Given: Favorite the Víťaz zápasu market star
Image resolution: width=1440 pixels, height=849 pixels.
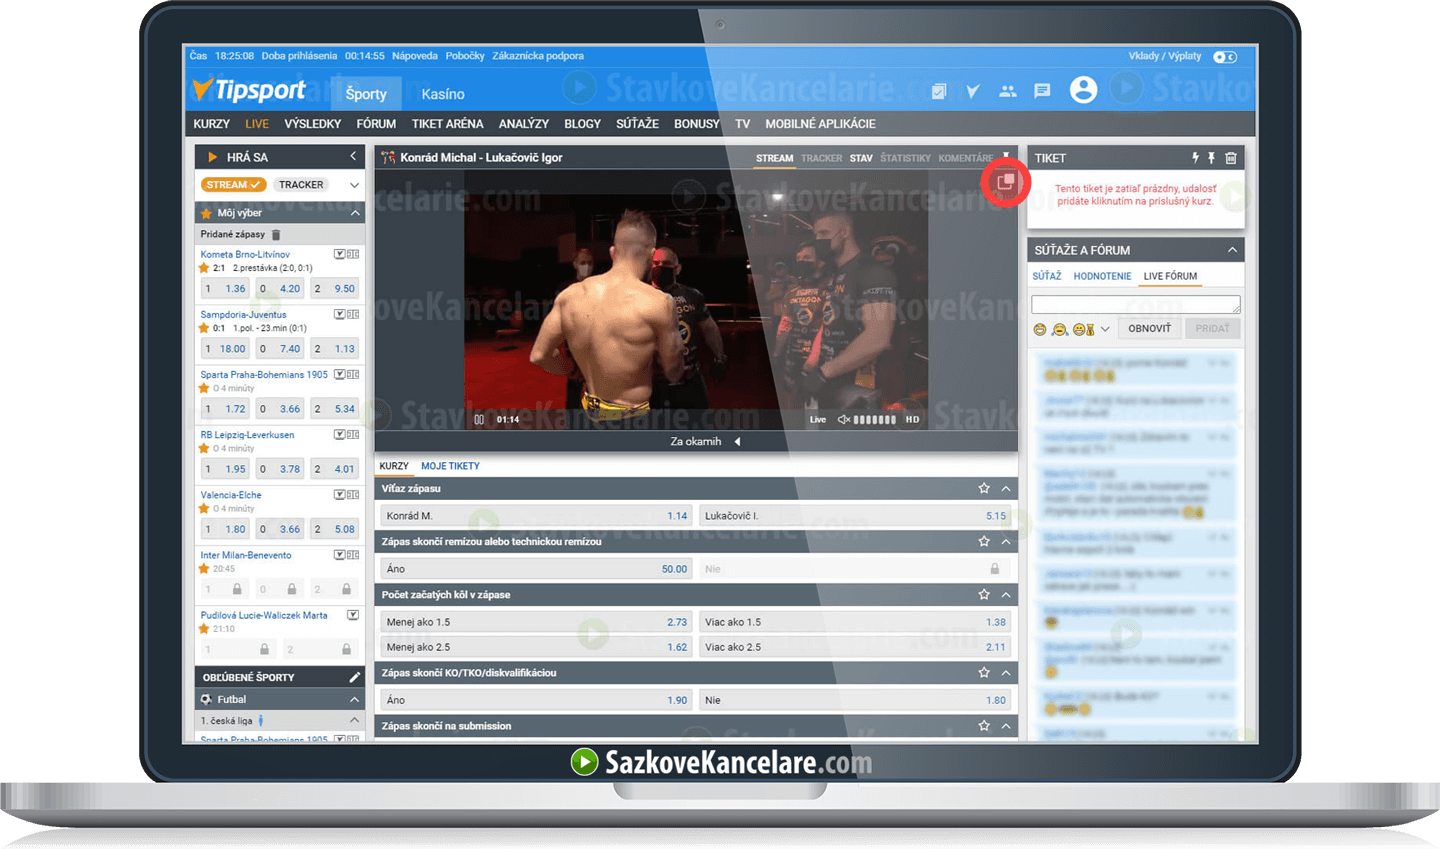Looking at the screenshot, I should [984, 489].
